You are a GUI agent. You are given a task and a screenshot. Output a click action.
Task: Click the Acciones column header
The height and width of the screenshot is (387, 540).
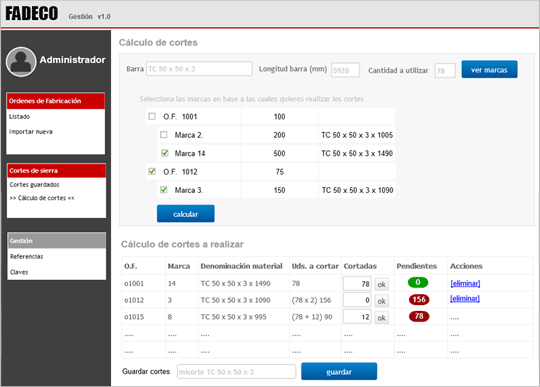(x=466, y=266)
